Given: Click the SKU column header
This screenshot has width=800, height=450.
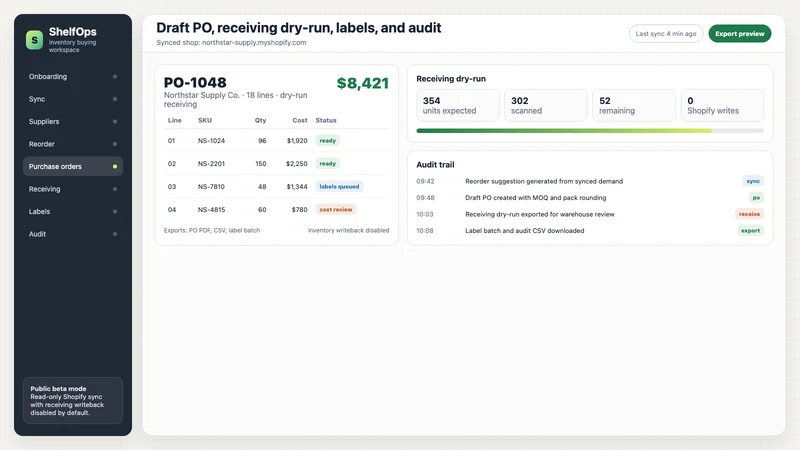Looking at the screenshot, I should 205,120.
